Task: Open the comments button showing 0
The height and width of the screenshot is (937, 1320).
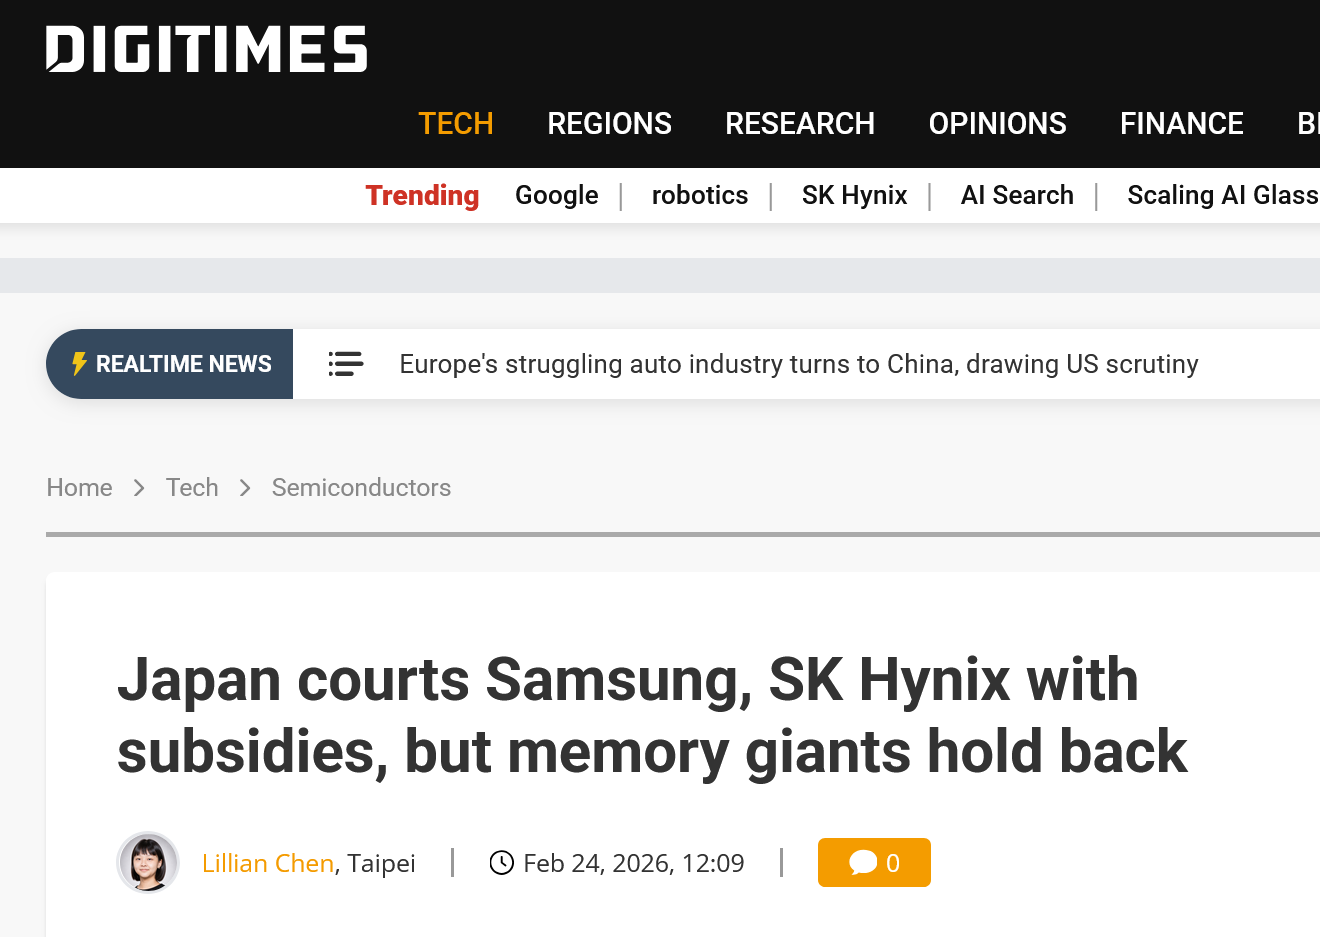Action: (x=874, y=863)
